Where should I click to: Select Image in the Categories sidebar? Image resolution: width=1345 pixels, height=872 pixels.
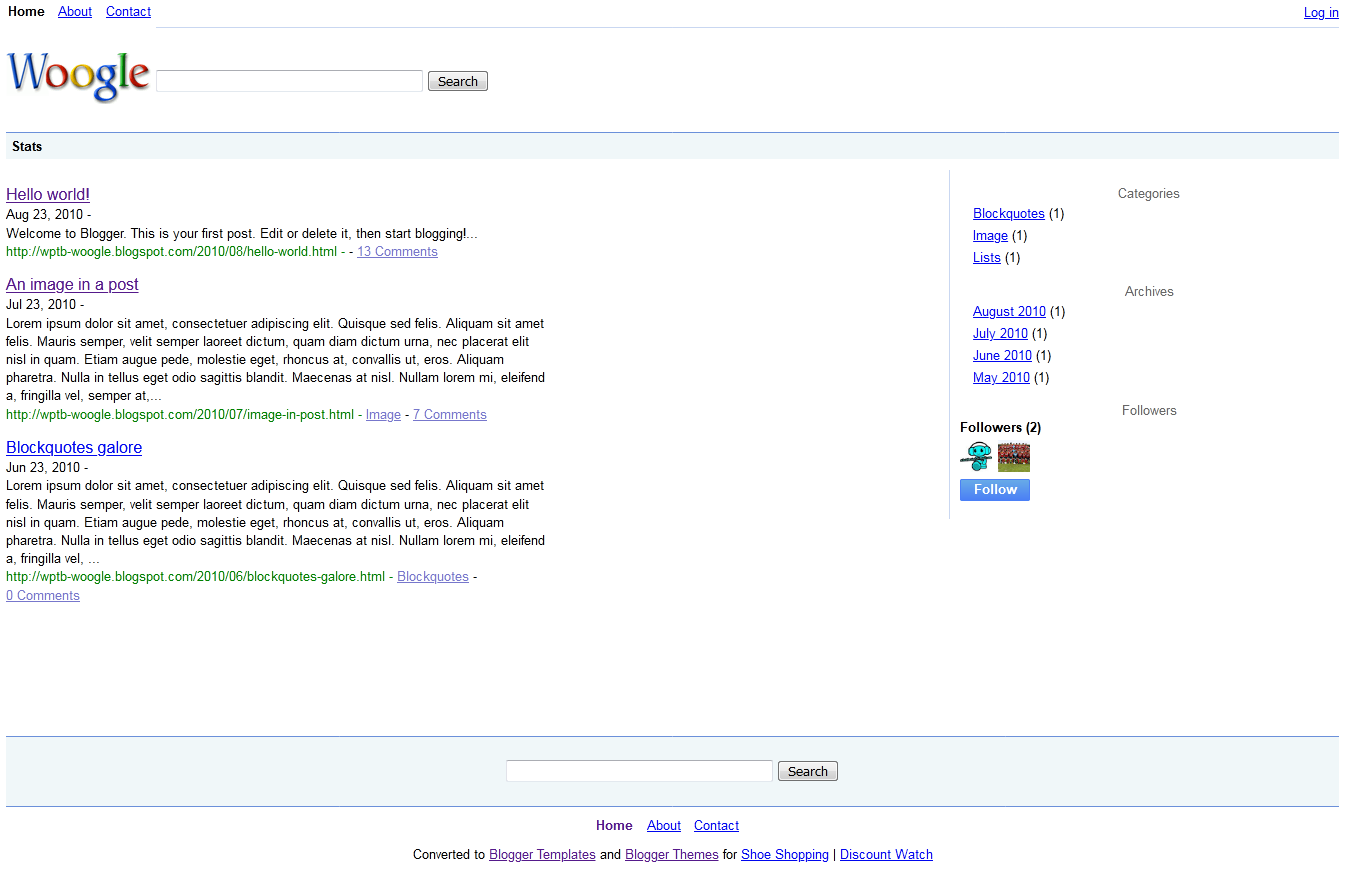tap(990, 236)
